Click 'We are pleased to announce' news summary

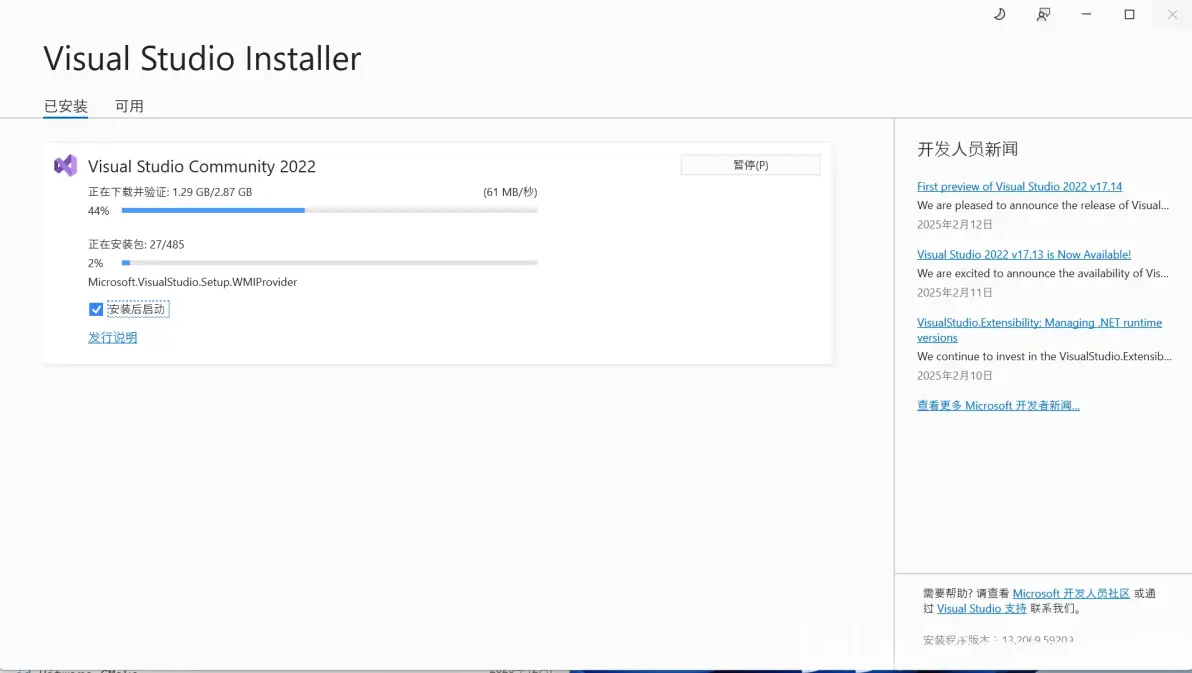pos(1043,205)
